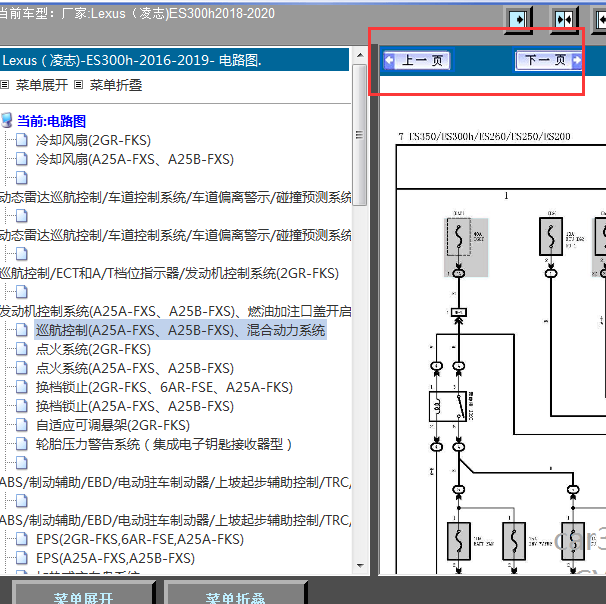
Task: Open 自适应可调悬架(2GR-FKS) diagram
Action: [113, 425]
